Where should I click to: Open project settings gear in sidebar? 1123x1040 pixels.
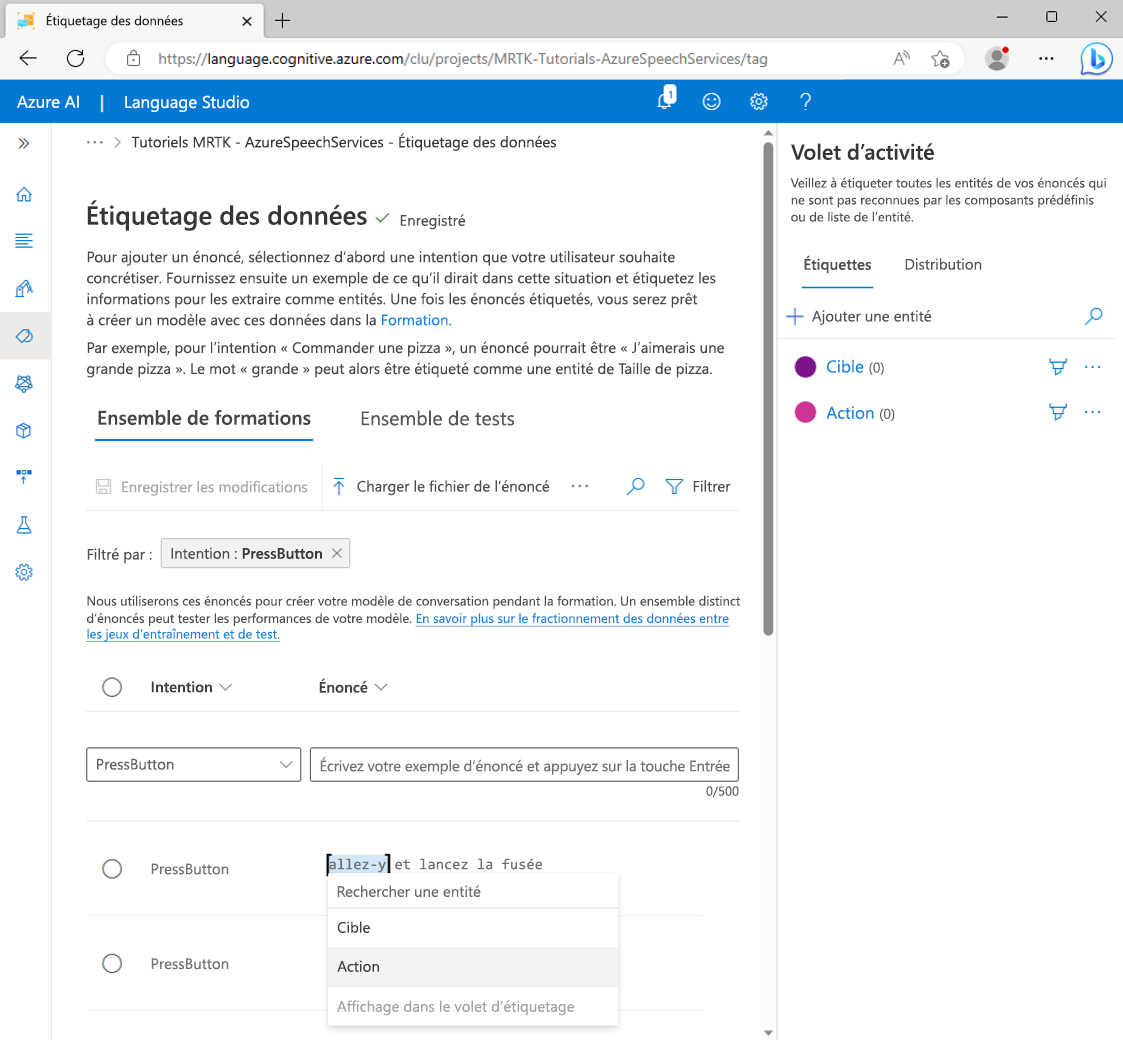tap(24, 572)
